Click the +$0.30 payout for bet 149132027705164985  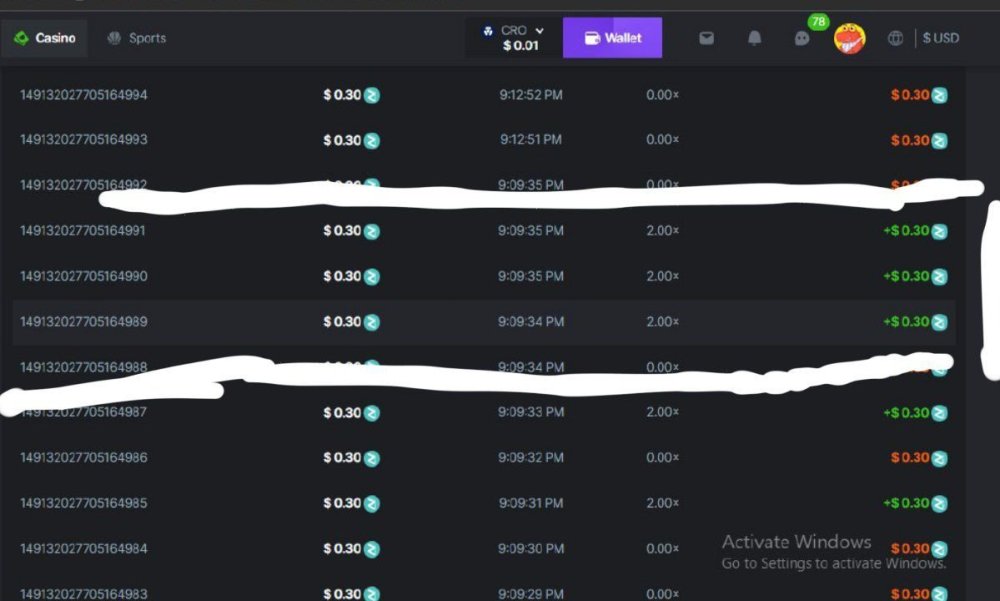pos(906,503)
